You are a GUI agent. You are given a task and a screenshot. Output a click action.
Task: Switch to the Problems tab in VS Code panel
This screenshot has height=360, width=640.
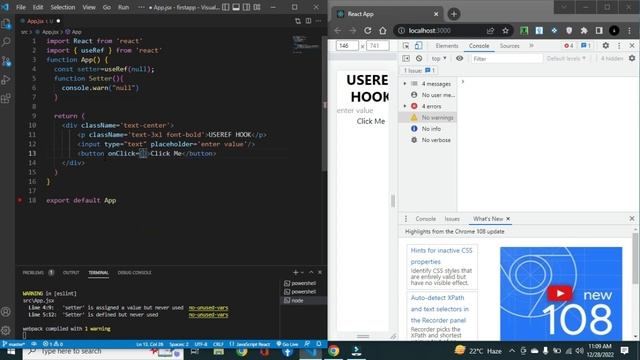click(x=33, y=272)
